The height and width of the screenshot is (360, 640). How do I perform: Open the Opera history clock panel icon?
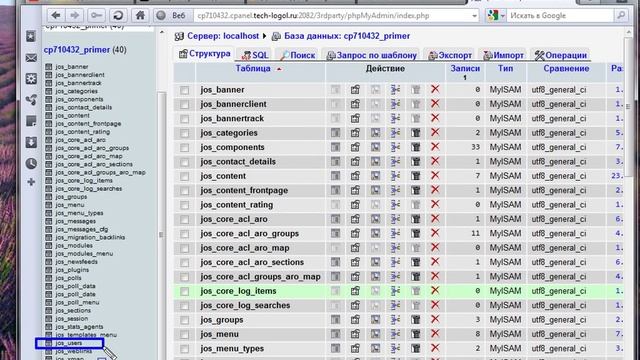(31, 164)
